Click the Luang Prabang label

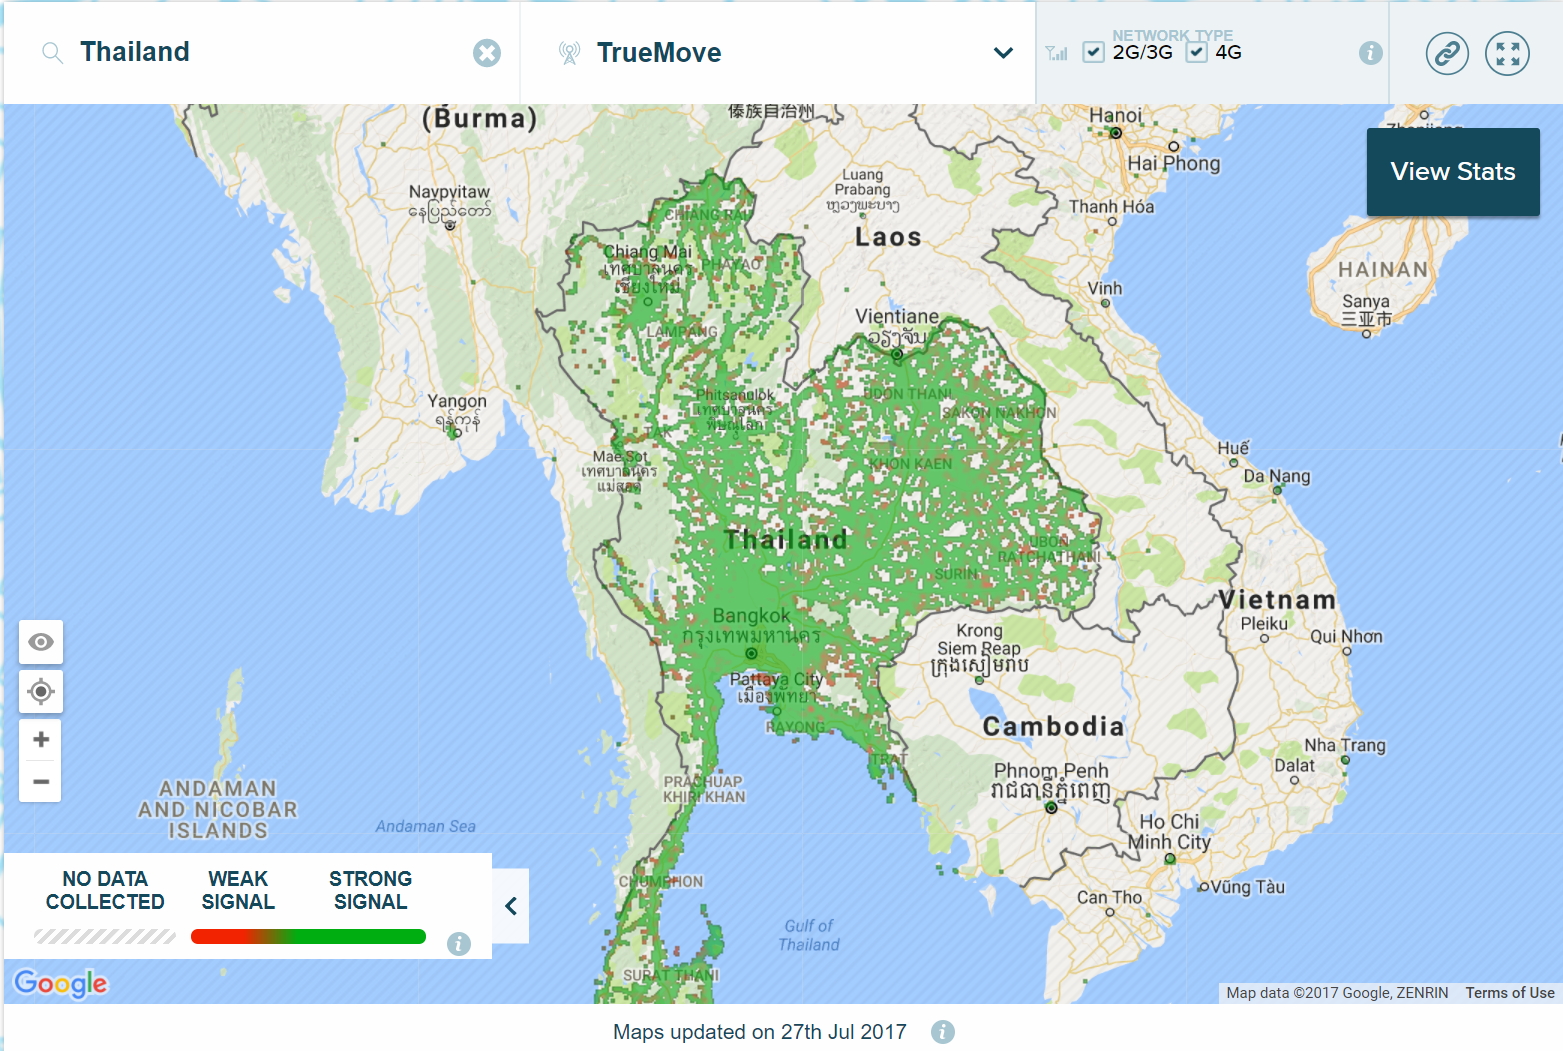(x=862, y=182)
